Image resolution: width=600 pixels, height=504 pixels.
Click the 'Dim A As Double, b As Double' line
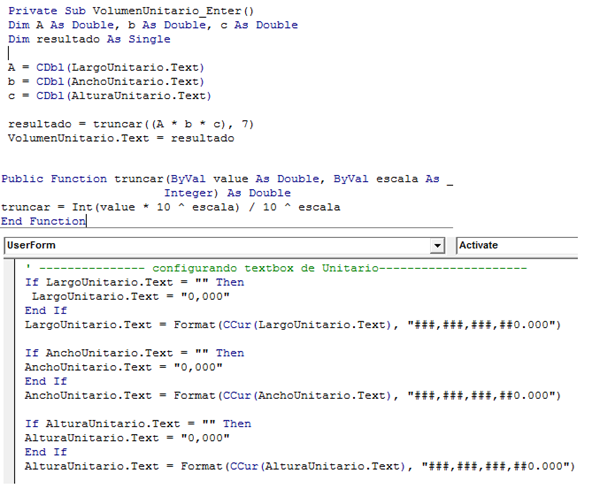coord(153,25)
